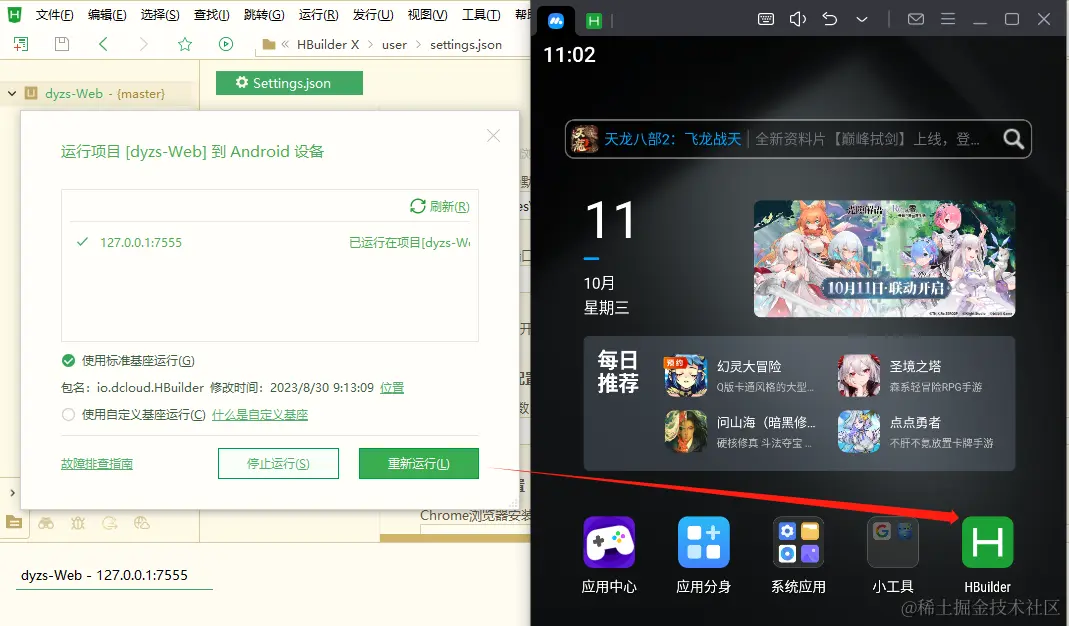Open the 视图(V) menu
Image resolution: width=1069 pixels, height=626 pixels.
tap(427, 14)
